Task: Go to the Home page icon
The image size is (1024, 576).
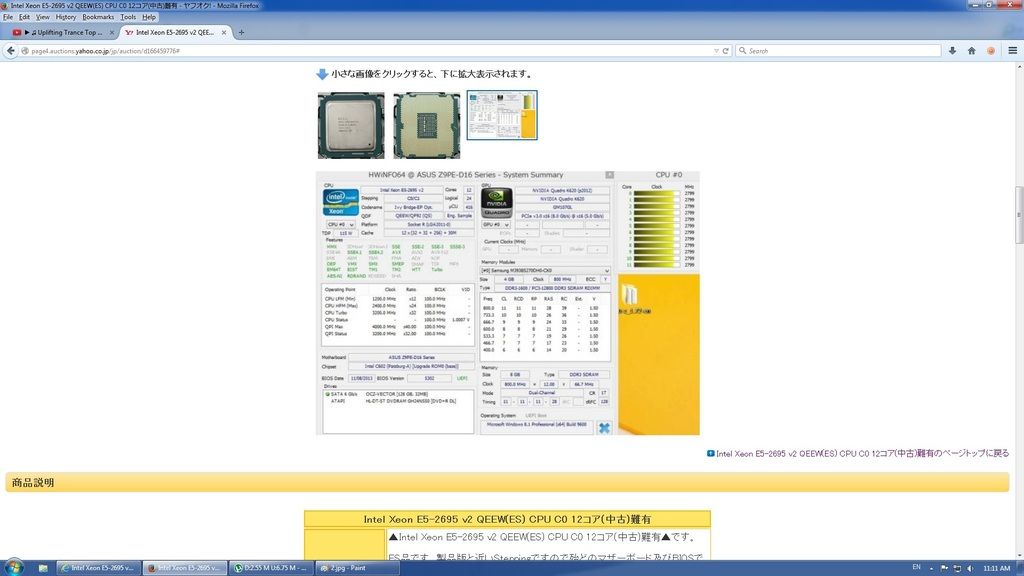Action: [x=972, y=50]
